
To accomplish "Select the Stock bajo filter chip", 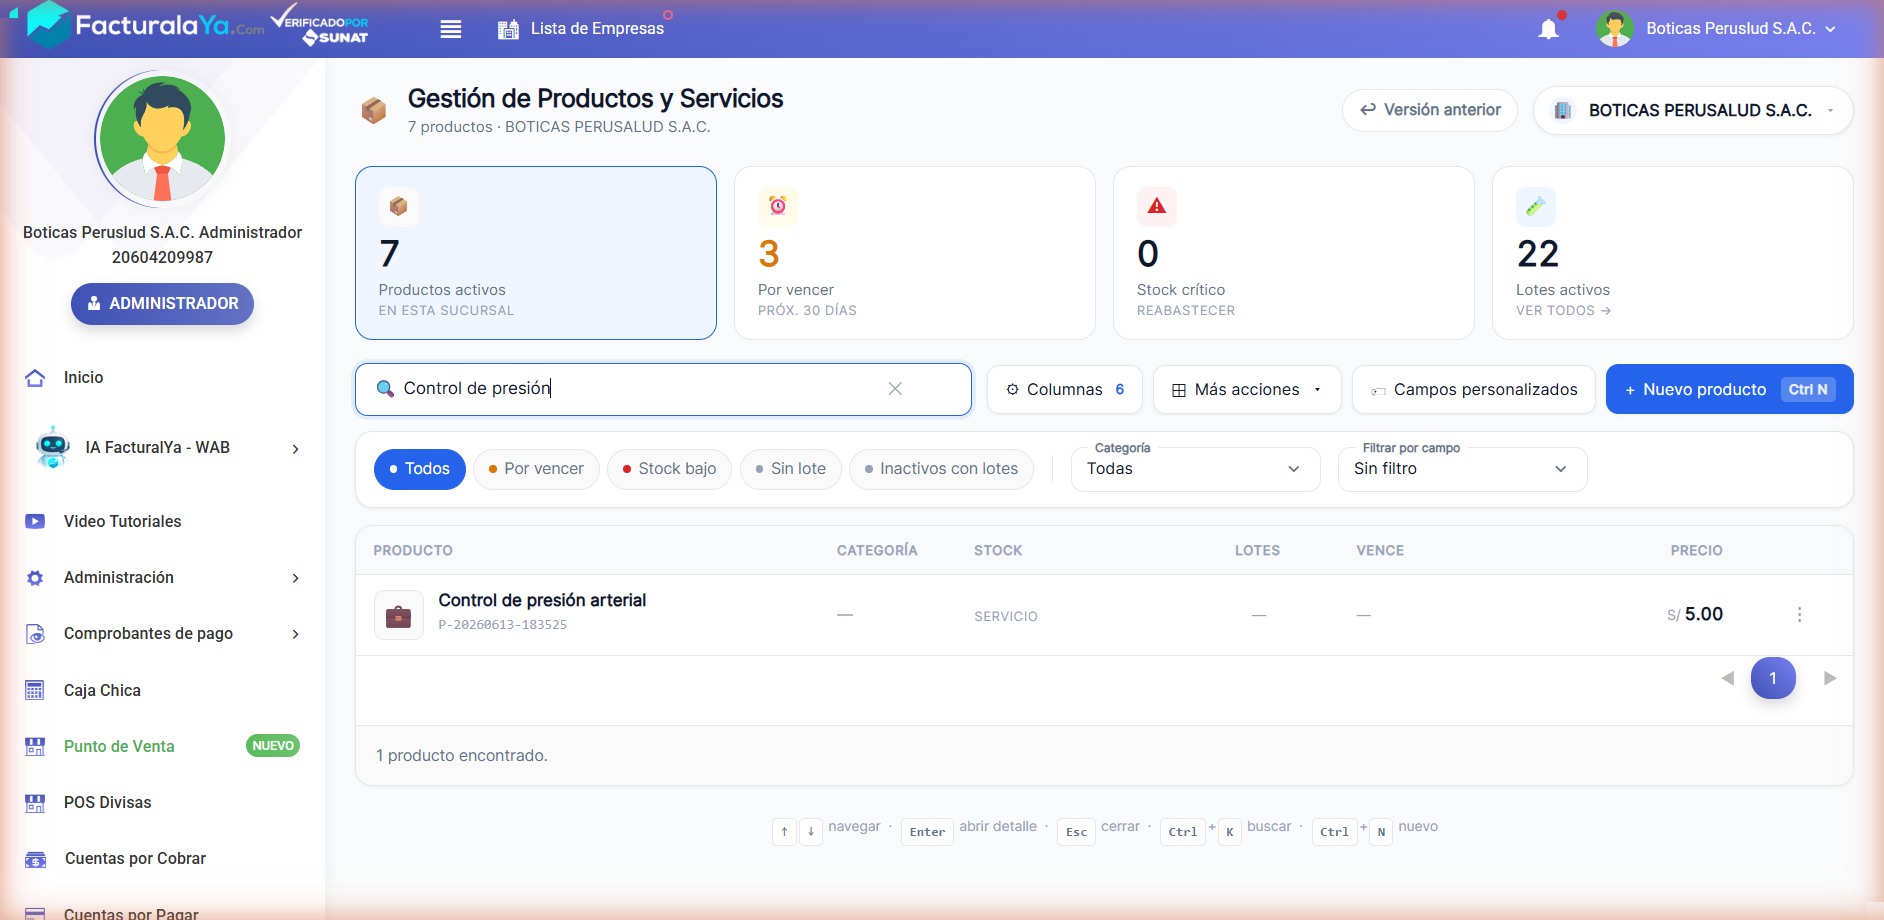I will [669, 469].
